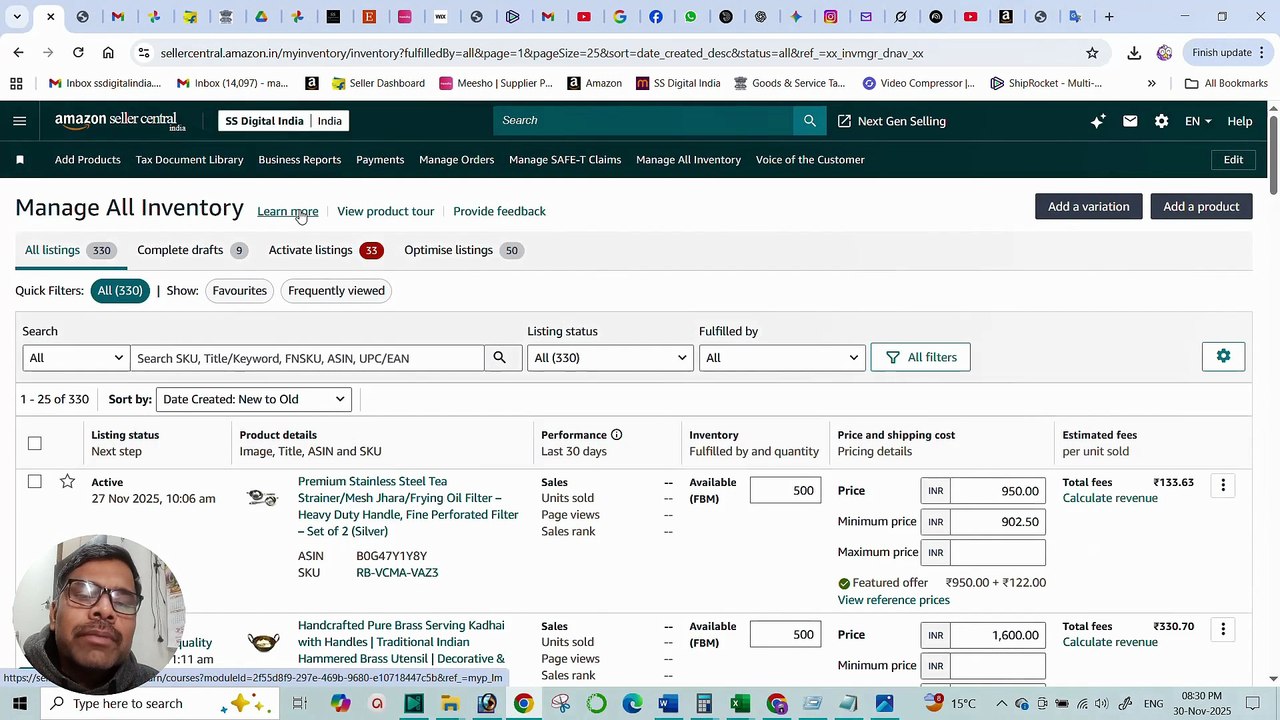This screenshot has height=720, width=1280.
Task: Open actions menu for ₹133.63 fees row
Action: click(1223, 486)
